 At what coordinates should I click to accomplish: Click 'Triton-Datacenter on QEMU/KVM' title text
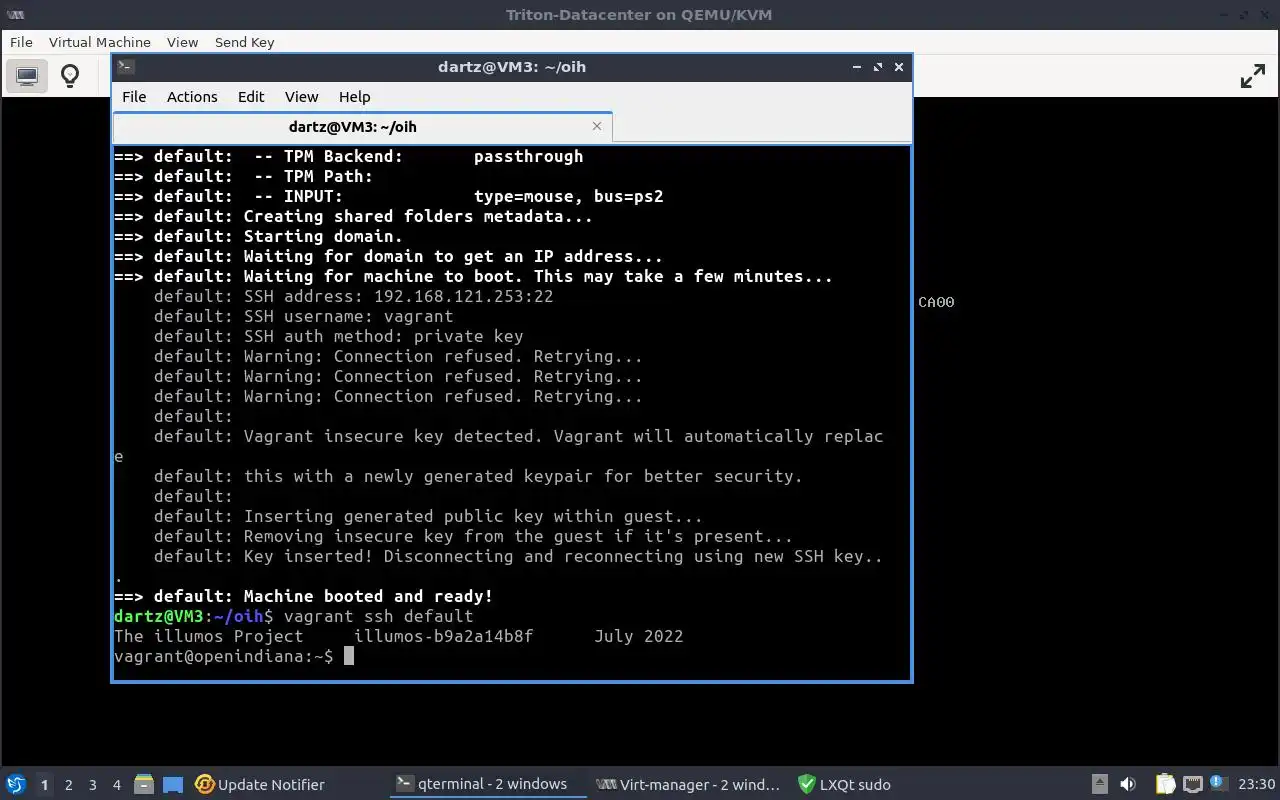pyautogui.click(x=639, y=14)
